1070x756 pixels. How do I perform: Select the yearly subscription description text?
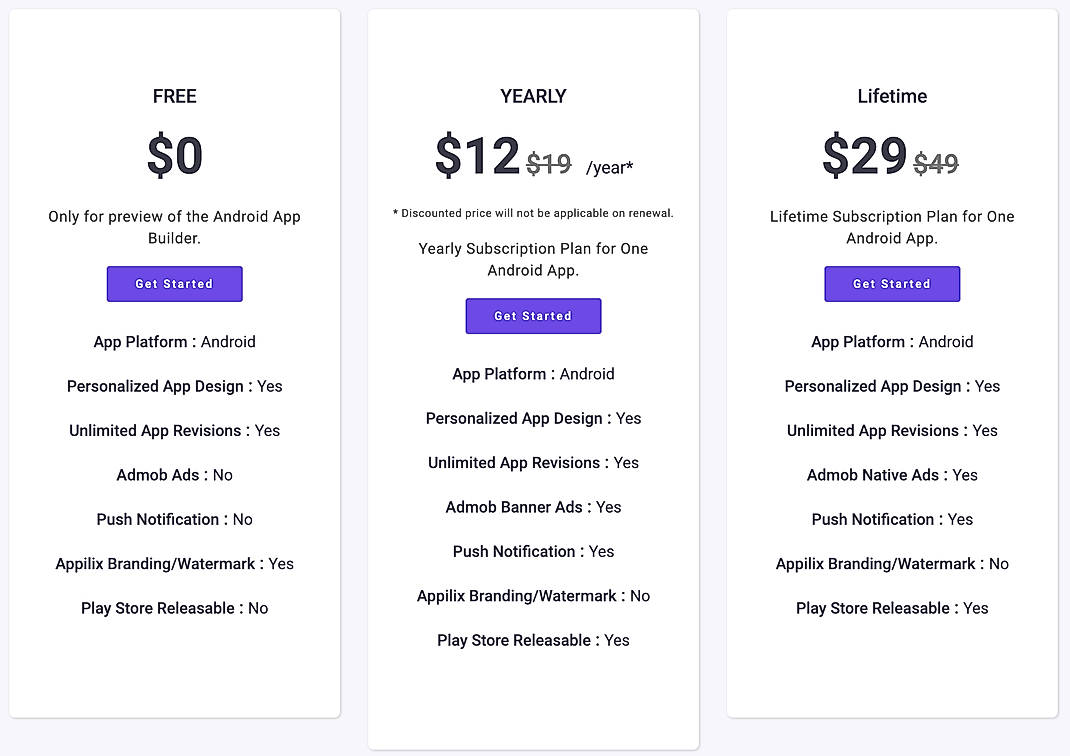(x=533, y=259)
